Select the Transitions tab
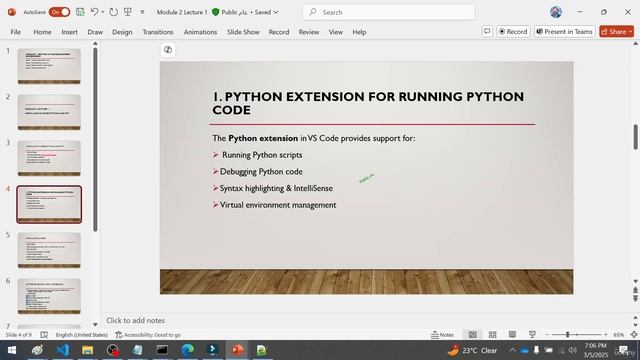The image size is (640, 360). point(158,32)
